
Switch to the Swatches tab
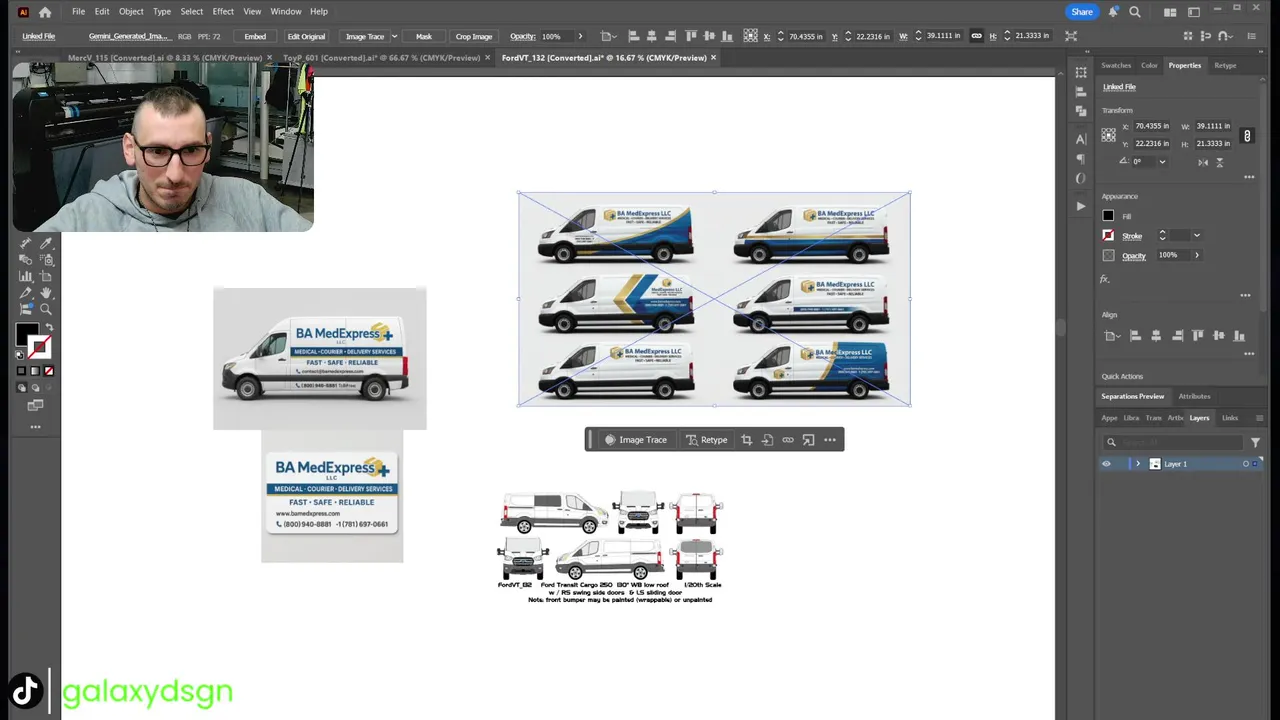(1116, 65)
